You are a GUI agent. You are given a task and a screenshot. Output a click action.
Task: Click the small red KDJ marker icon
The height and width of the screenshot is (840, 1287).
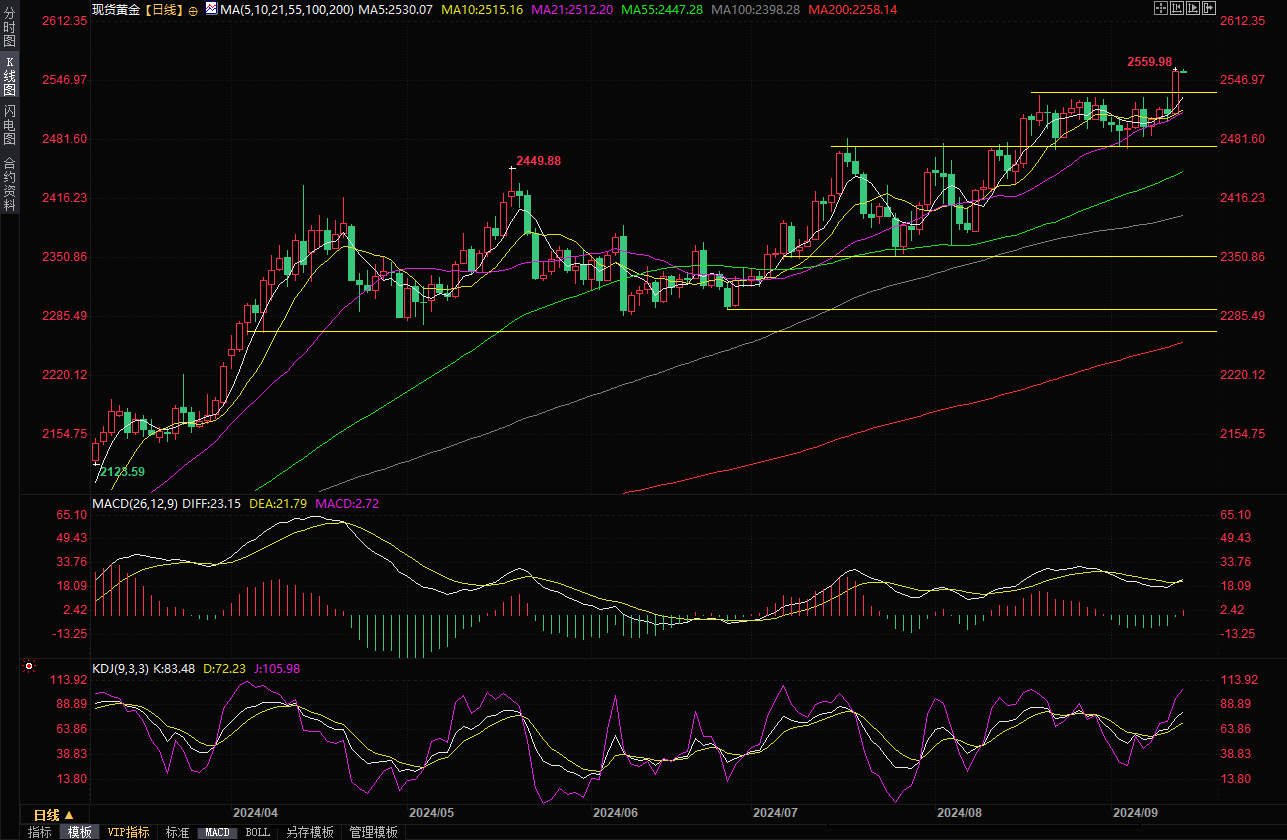pos(29,666)
